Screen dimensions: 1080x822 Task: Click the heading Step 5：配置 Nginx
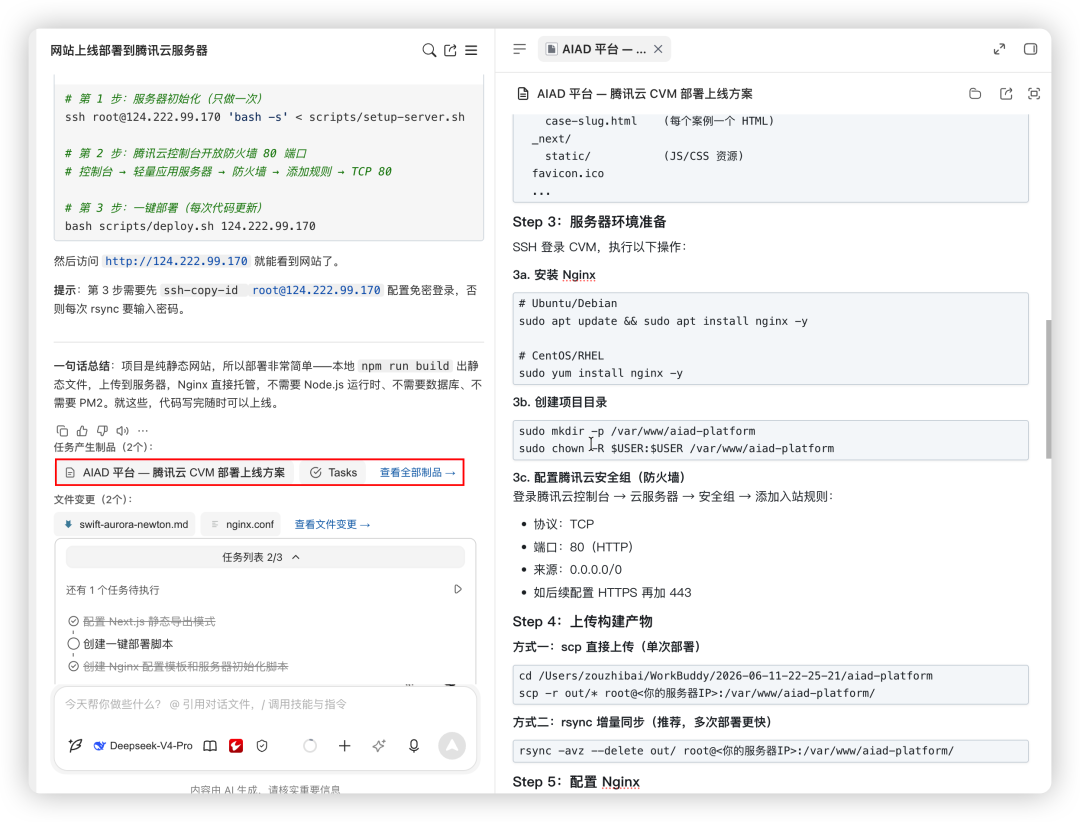coord(576,781)
